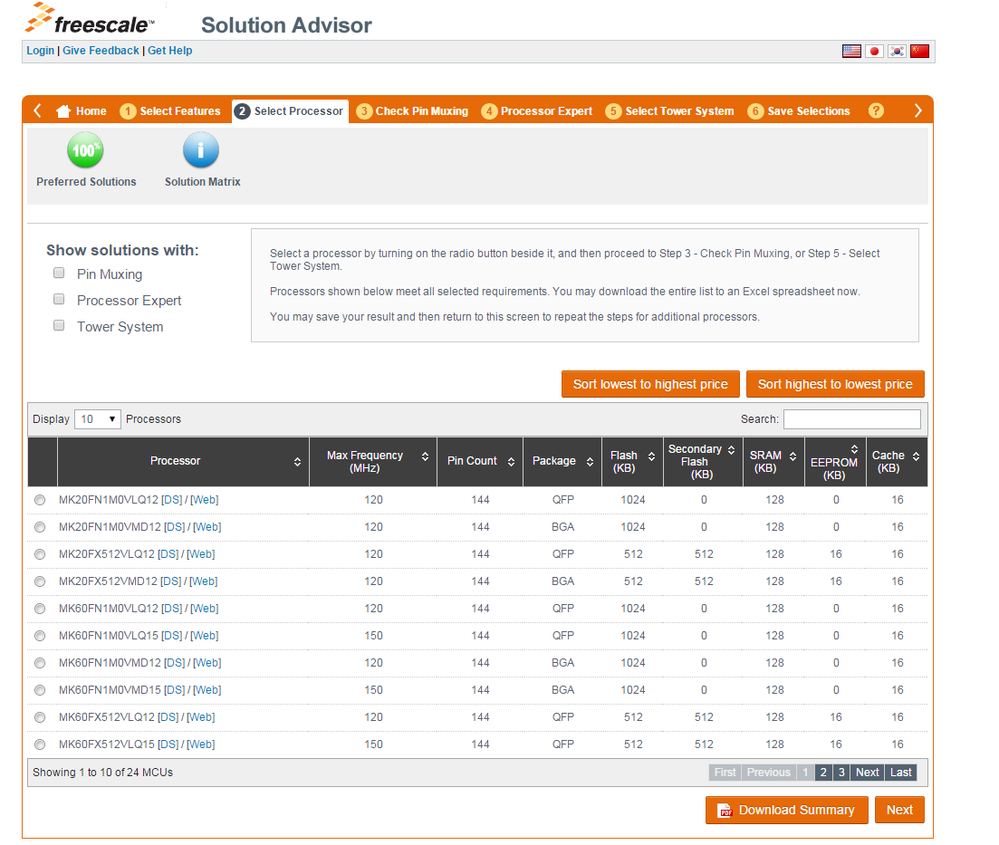Go to the Home tab
999x845 pixels.
[82, 111]
